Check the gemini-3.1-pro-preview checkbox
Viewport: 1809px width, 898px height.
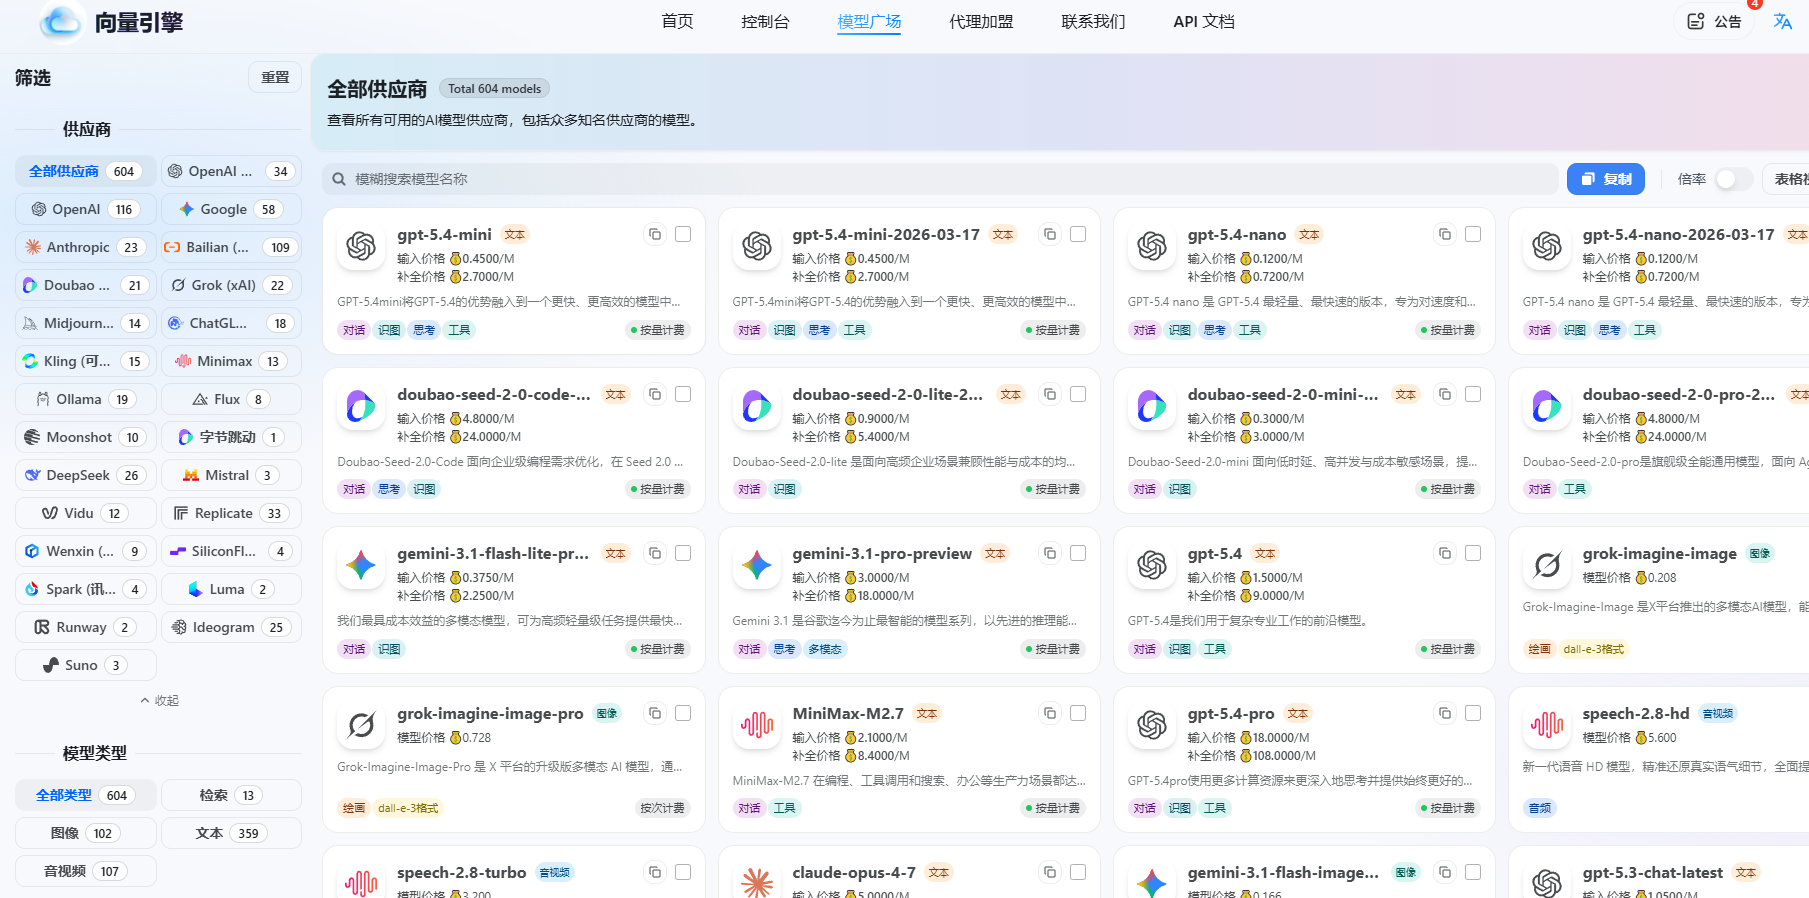pyautogui.click(x=1078, y=553)
